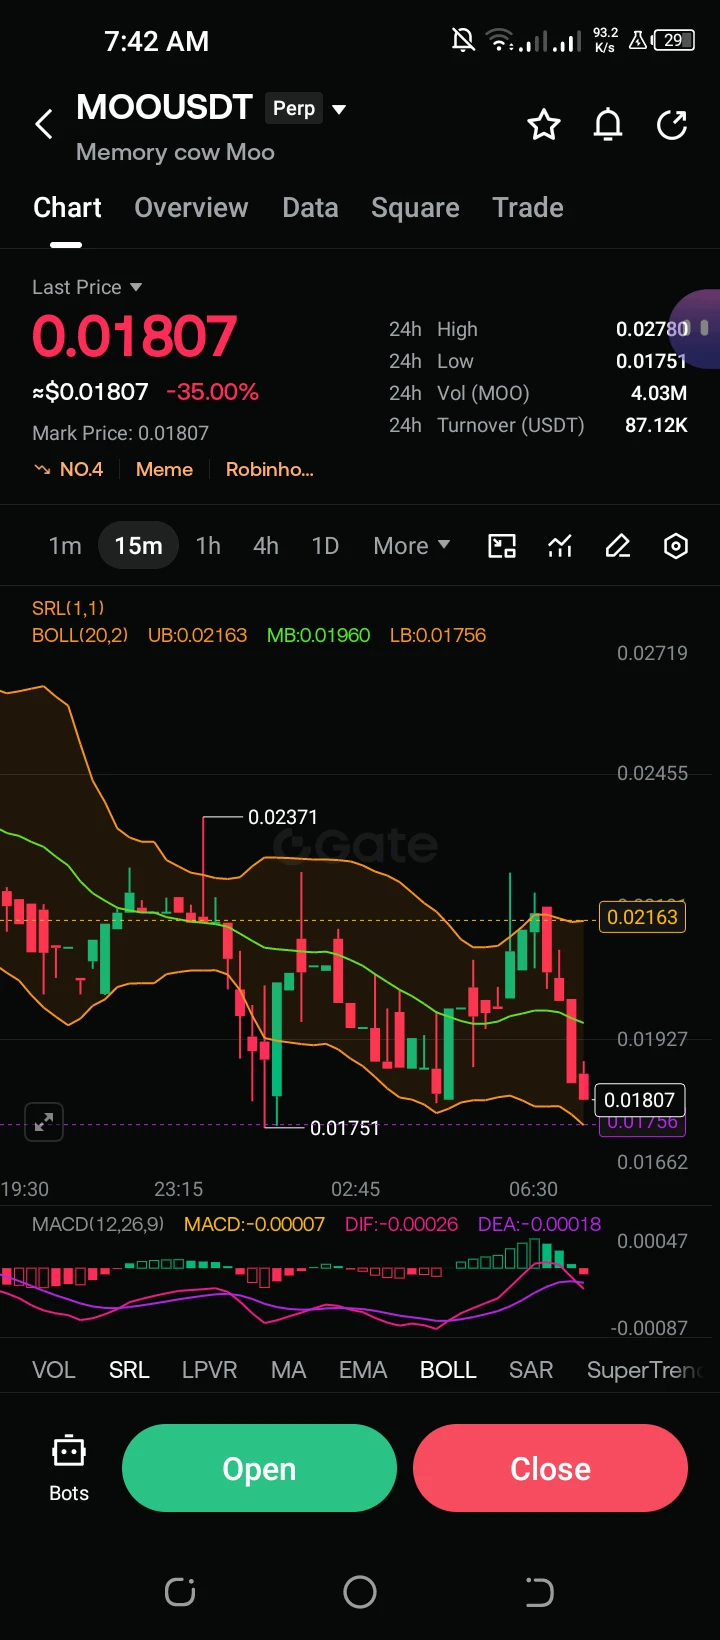Open the Meme category tag
Screen dimensions: 720x1640
click(x=164, y=469)
